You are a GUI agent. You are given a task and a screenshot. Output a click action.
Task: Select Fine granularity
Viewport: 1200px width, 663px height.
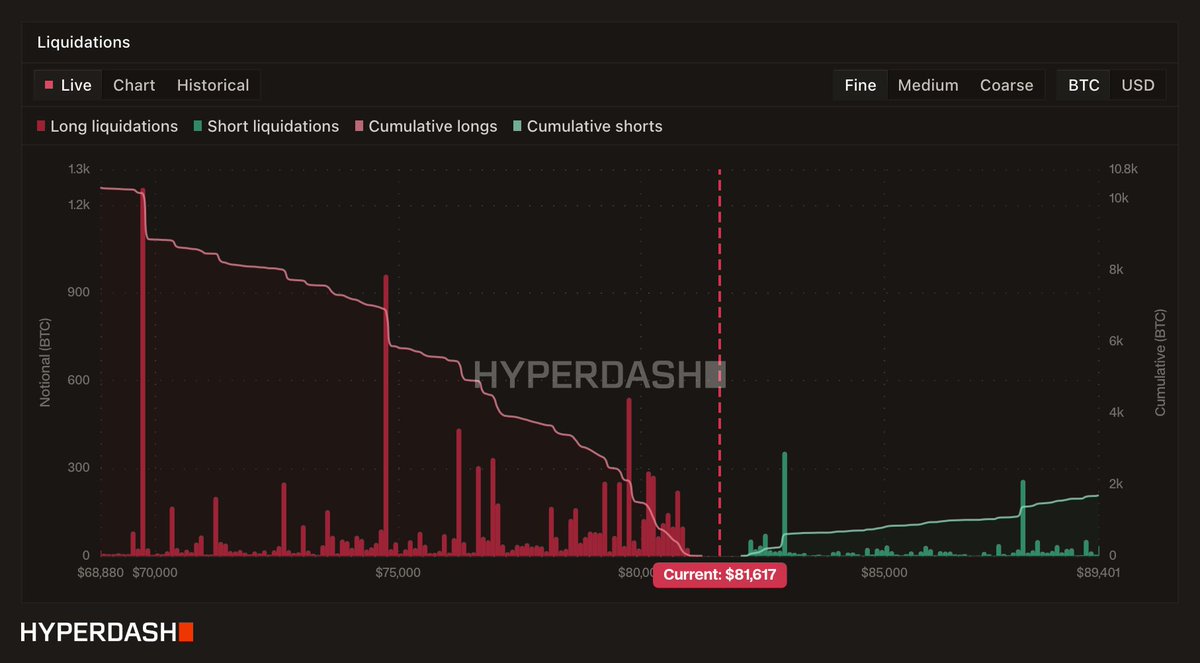(x=860, y=85)
